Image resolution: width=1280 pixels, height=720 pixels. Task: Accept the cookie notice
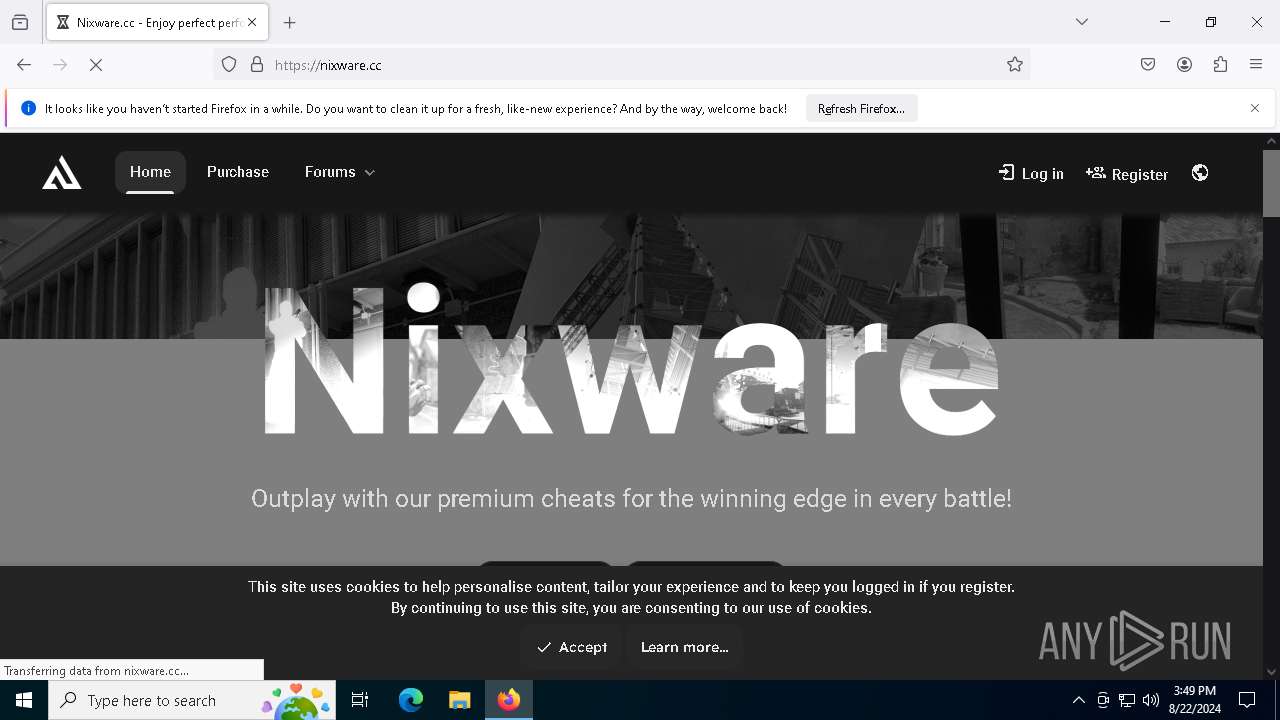click(571, 647)
